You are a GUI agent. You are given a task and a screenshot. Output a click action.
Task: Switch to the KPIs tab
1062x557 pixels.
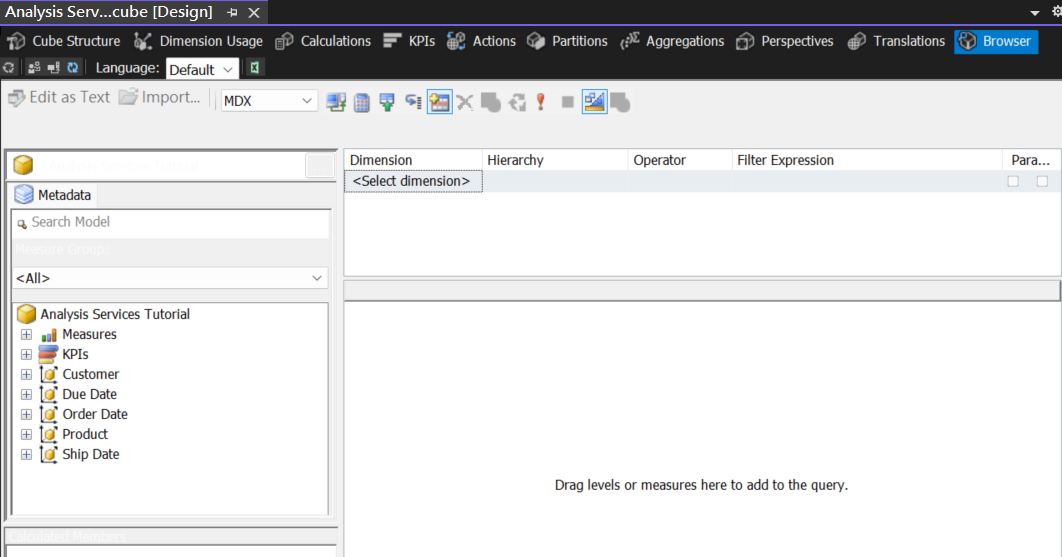click(409, 41)
